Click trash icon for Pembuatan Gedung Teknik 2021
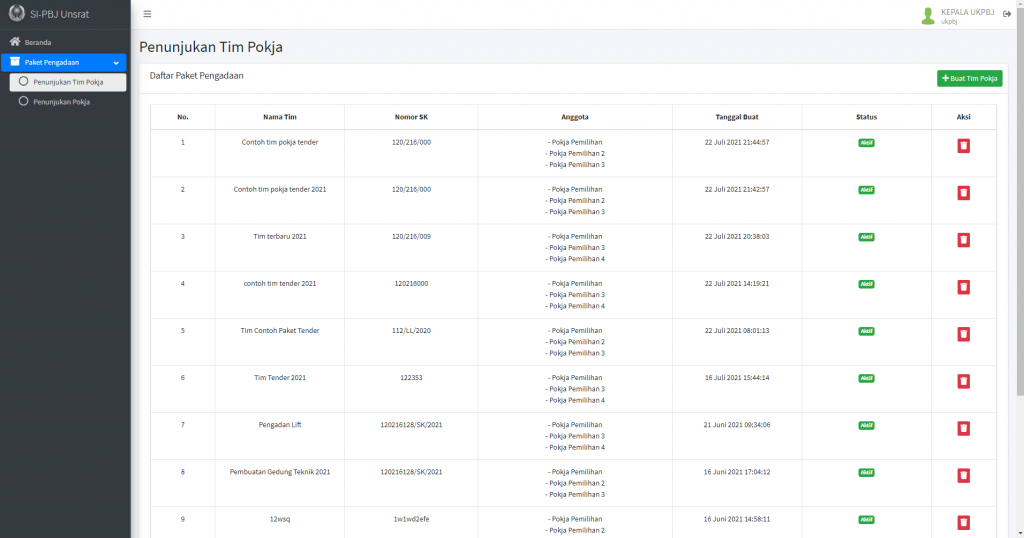This screenshot has height=538, width=1024. pos(963,475)
